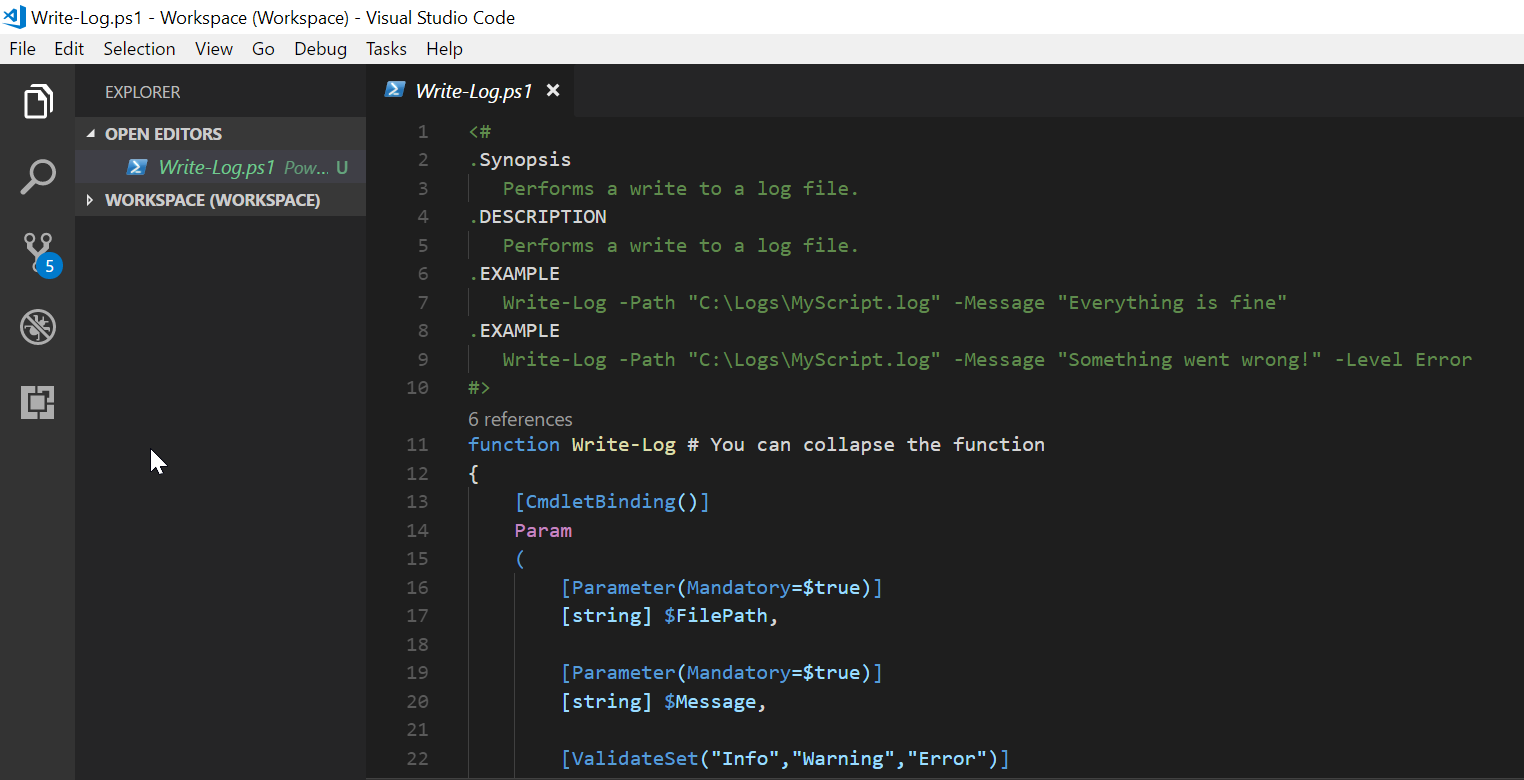Image resolution: width=1524 pixels, height=780 pixels.
Task: Close the Write-Log.ps1 editor tab
Action: [553, 90]
